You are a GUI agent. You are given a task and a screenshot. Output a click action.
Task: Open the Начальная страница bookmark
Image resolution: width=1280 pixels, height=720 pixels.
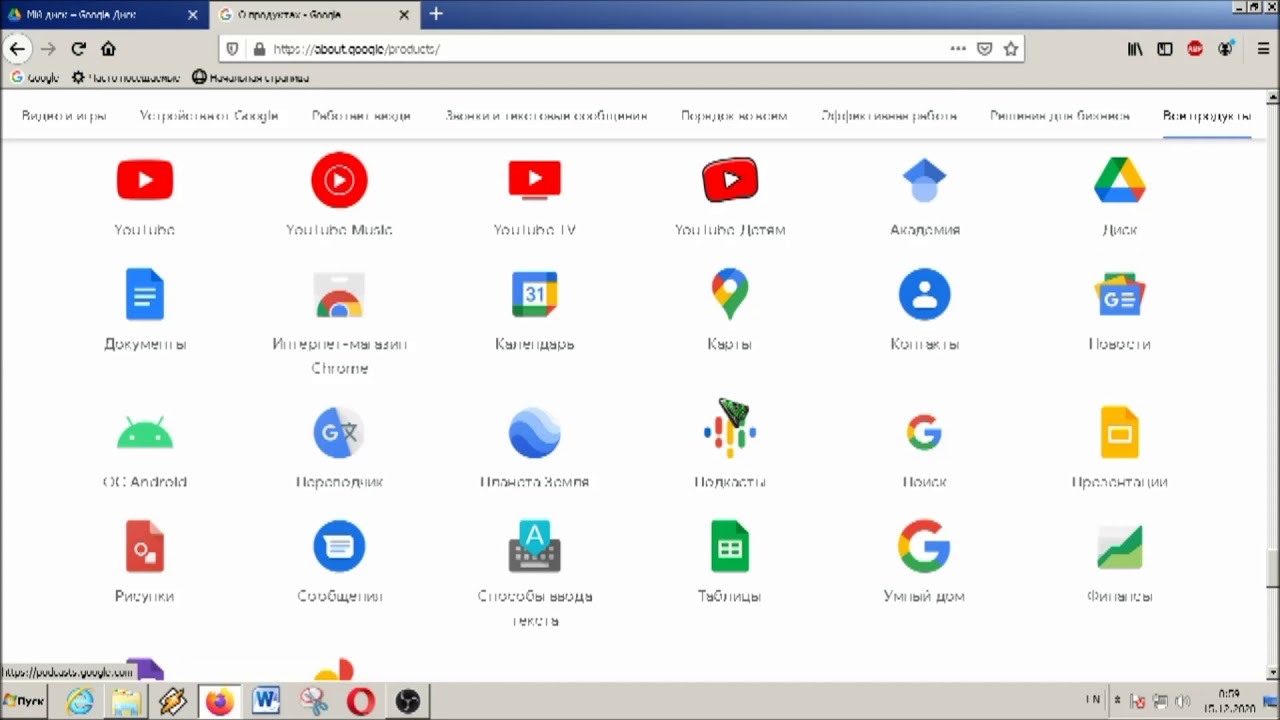click(250, 78)
